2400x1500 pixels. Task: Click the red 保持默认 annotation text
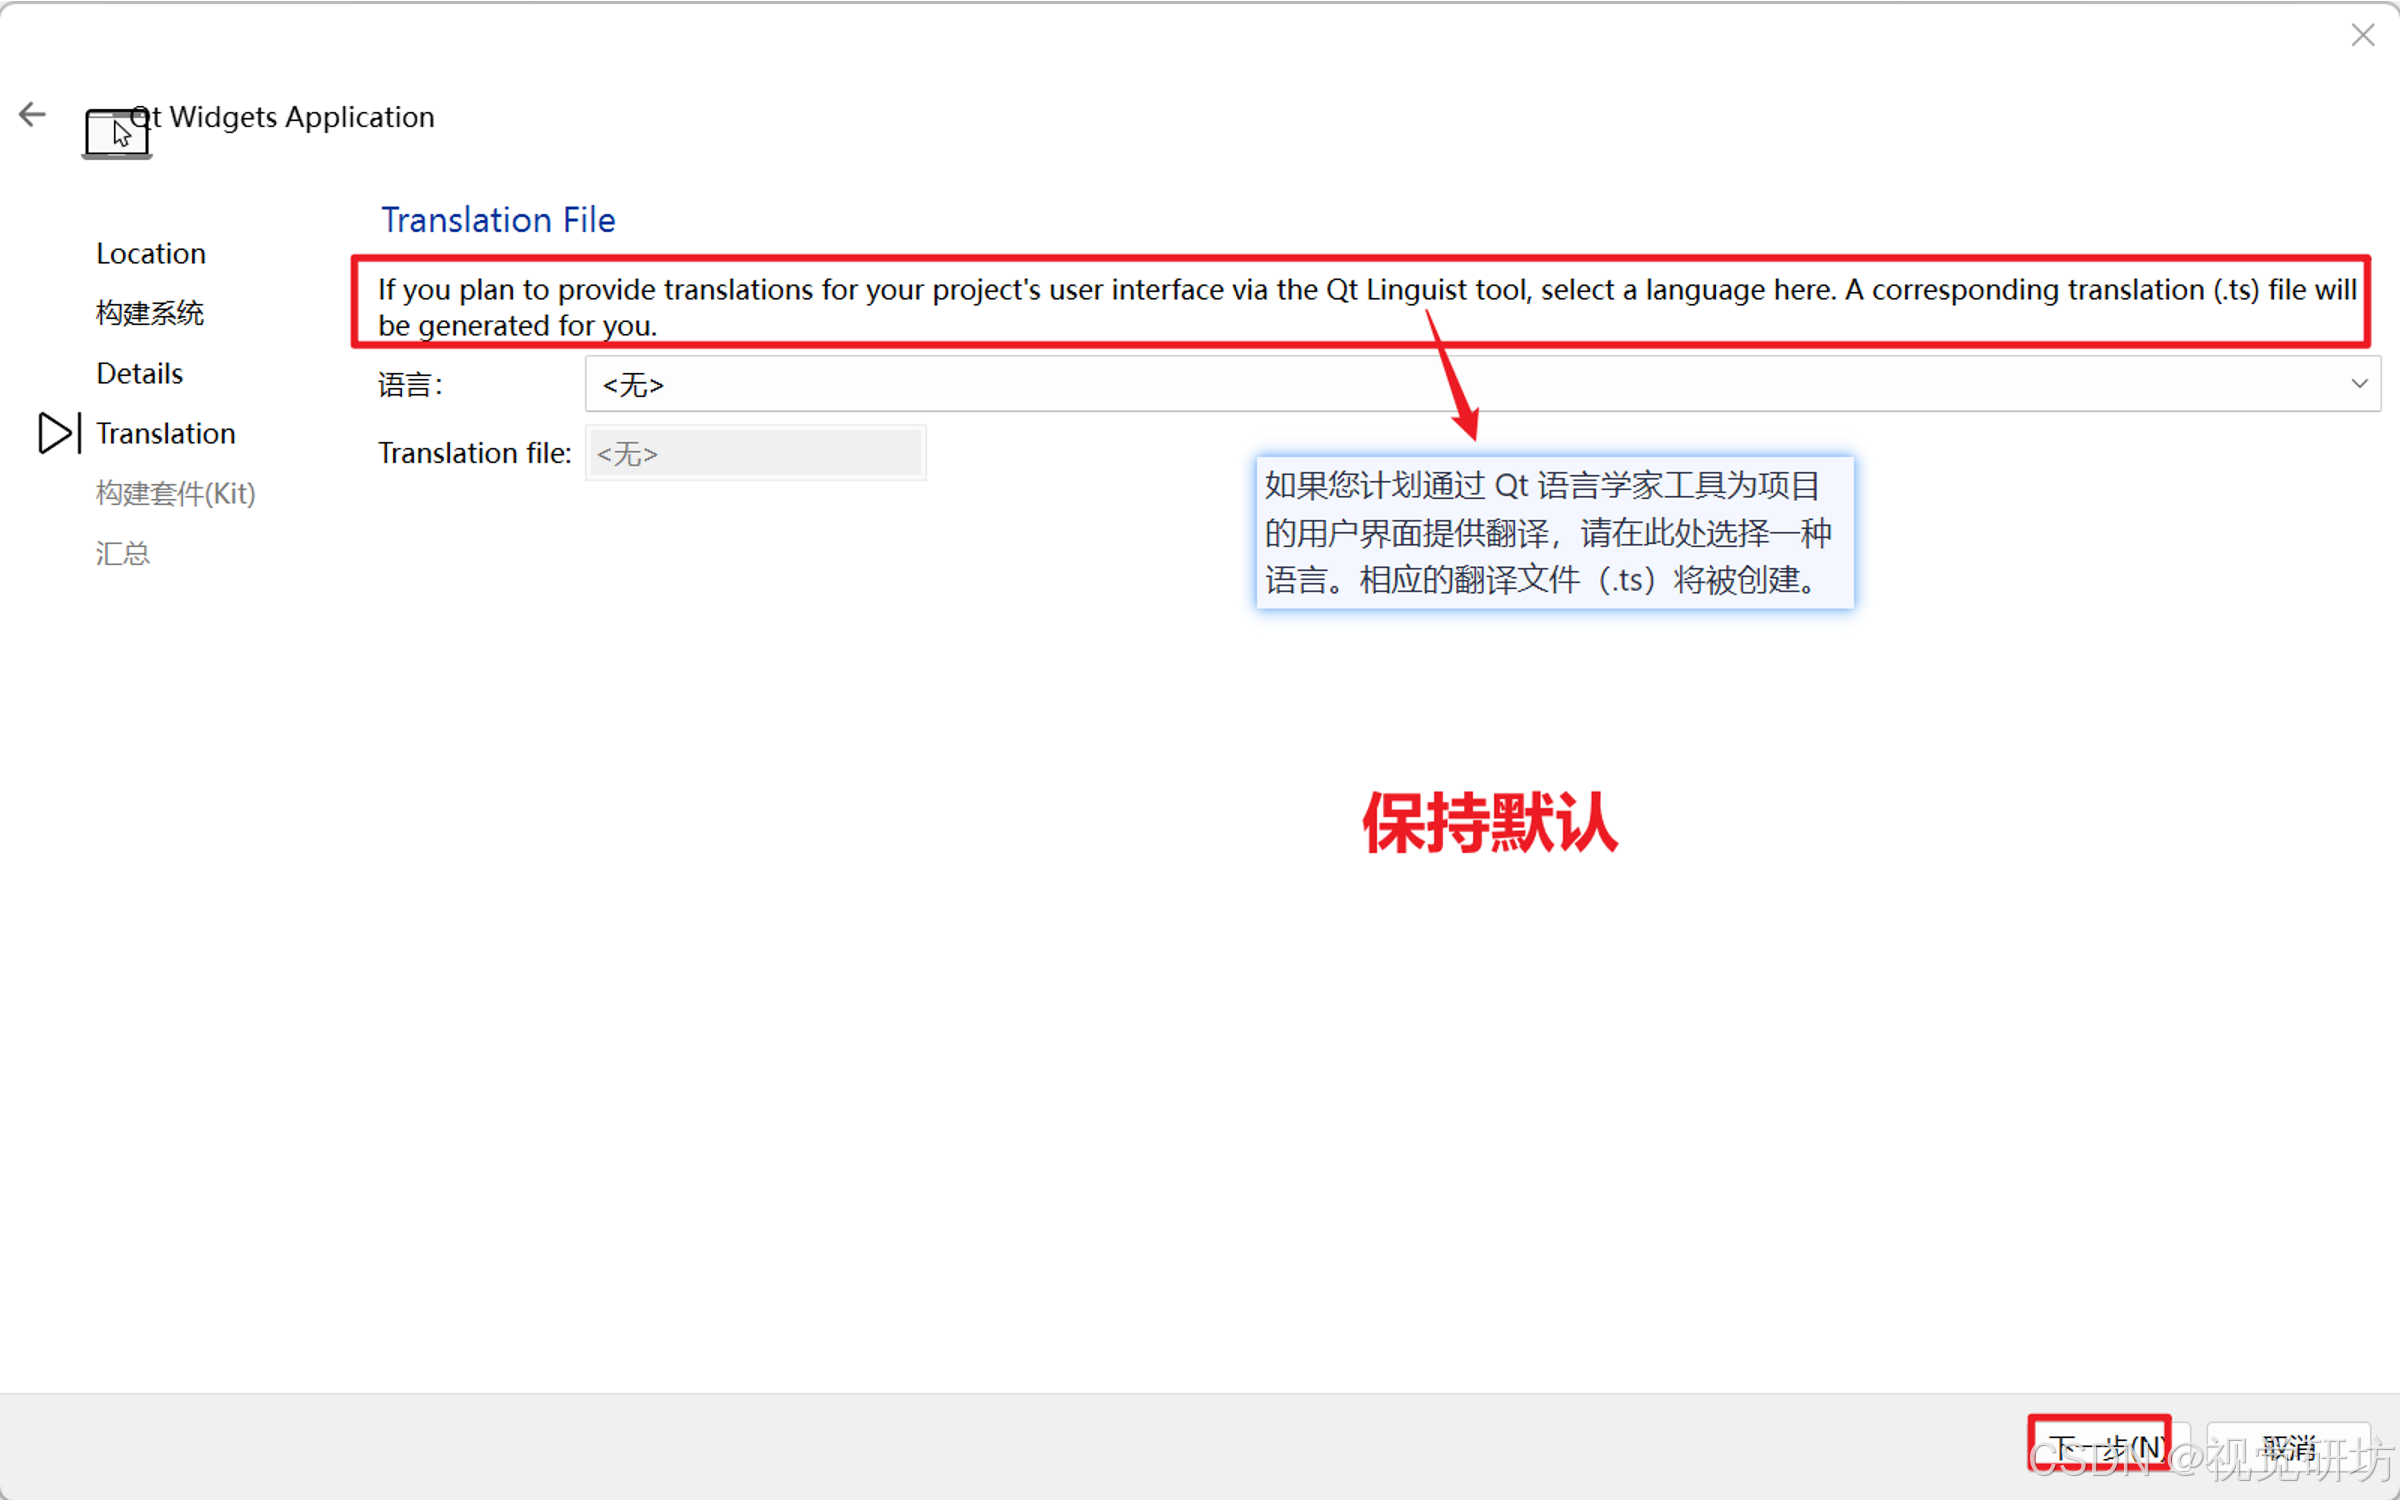pyautogui.click(x=1490, y=822)
